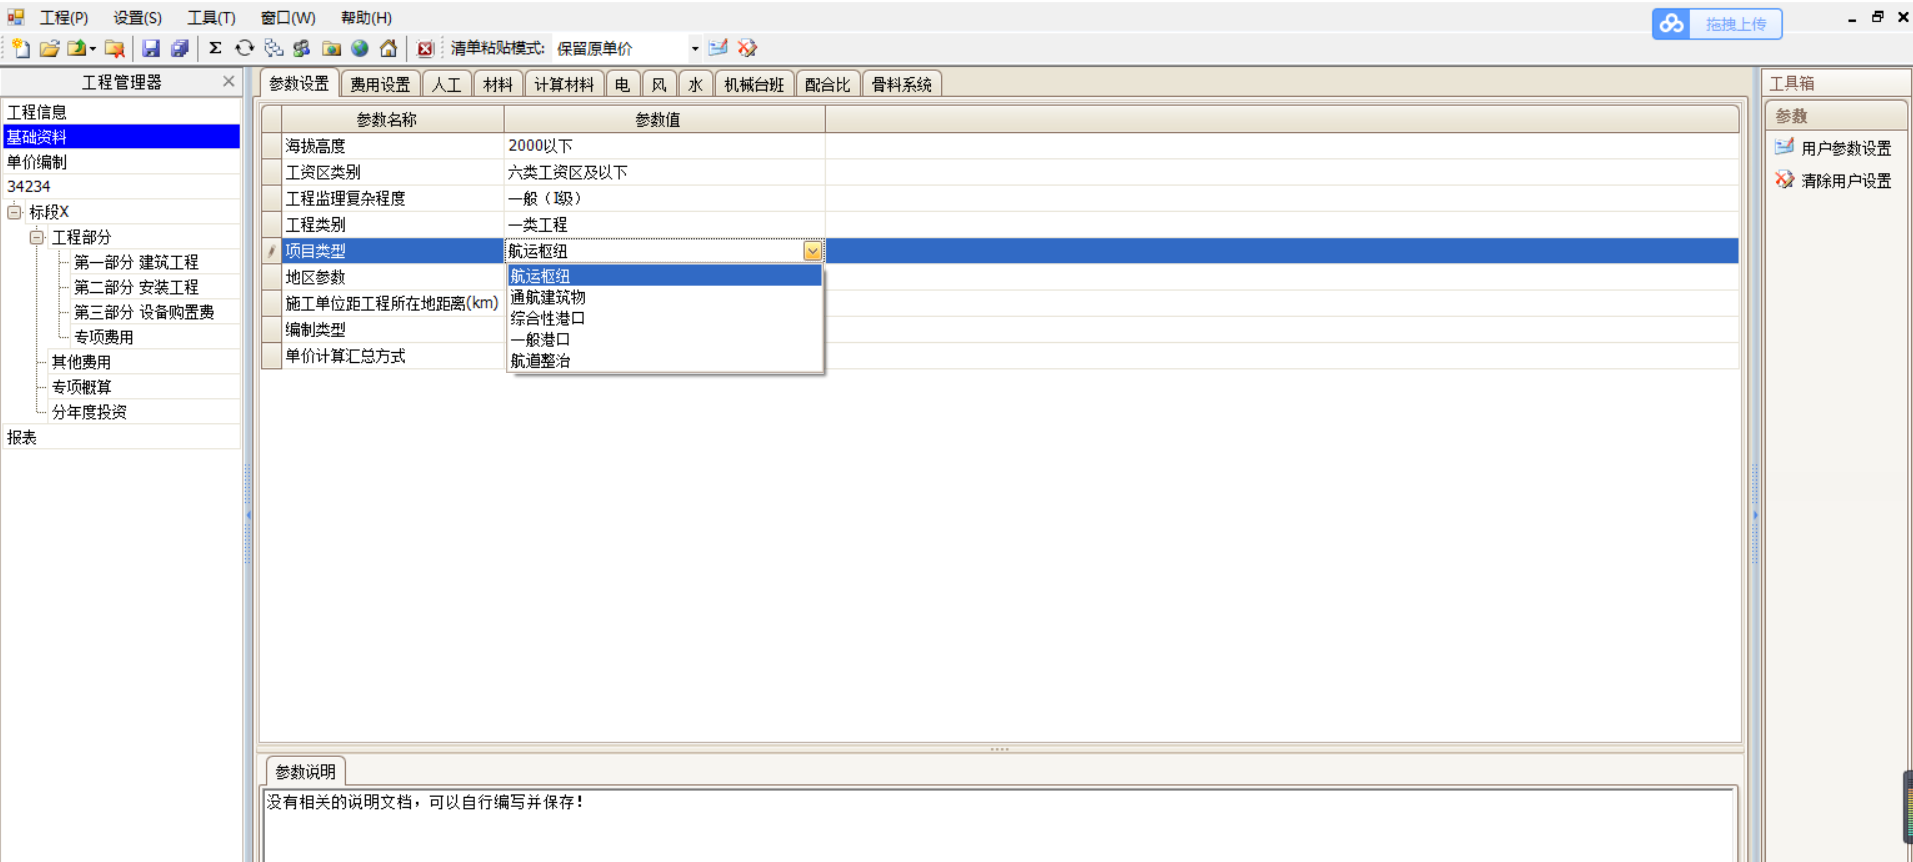Click 用户参数设置 in the toolbox
The width and height of the screenshot is (1913, 862).
click(x=1845, y=148)
